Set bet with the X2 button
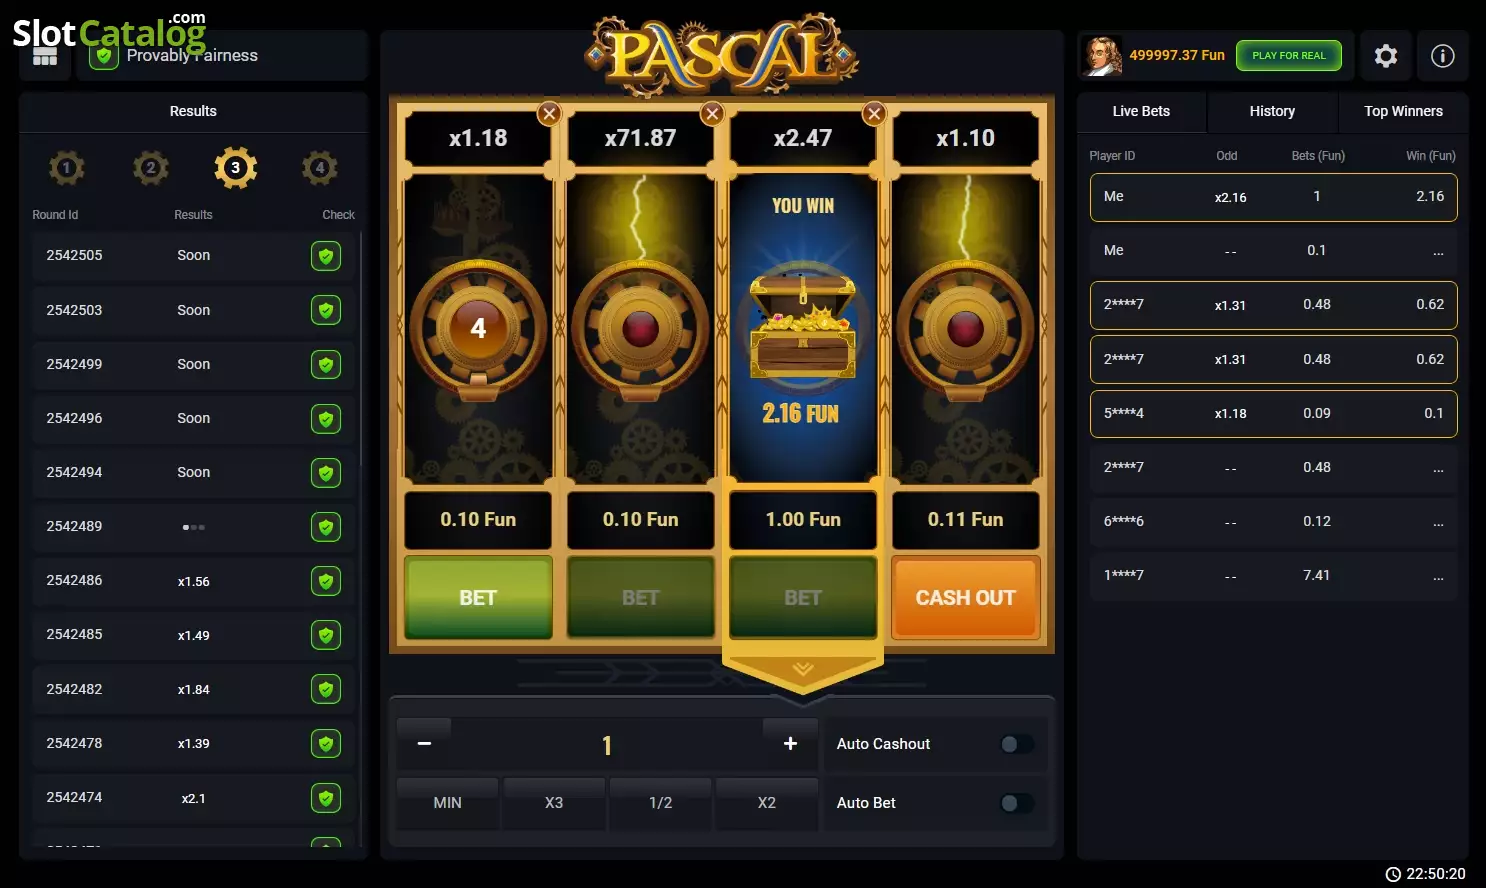 [767, 803]
